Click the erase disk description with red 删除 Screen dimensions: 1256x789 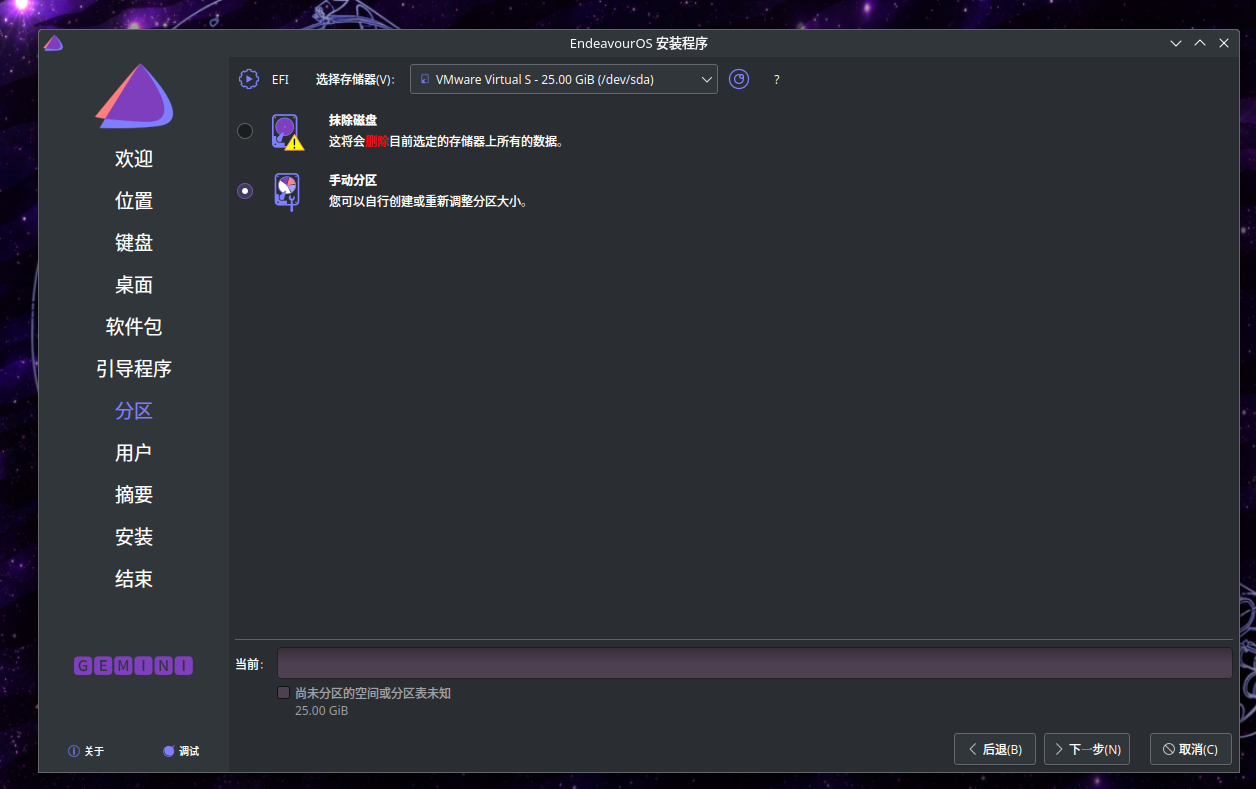coord(449,142)
